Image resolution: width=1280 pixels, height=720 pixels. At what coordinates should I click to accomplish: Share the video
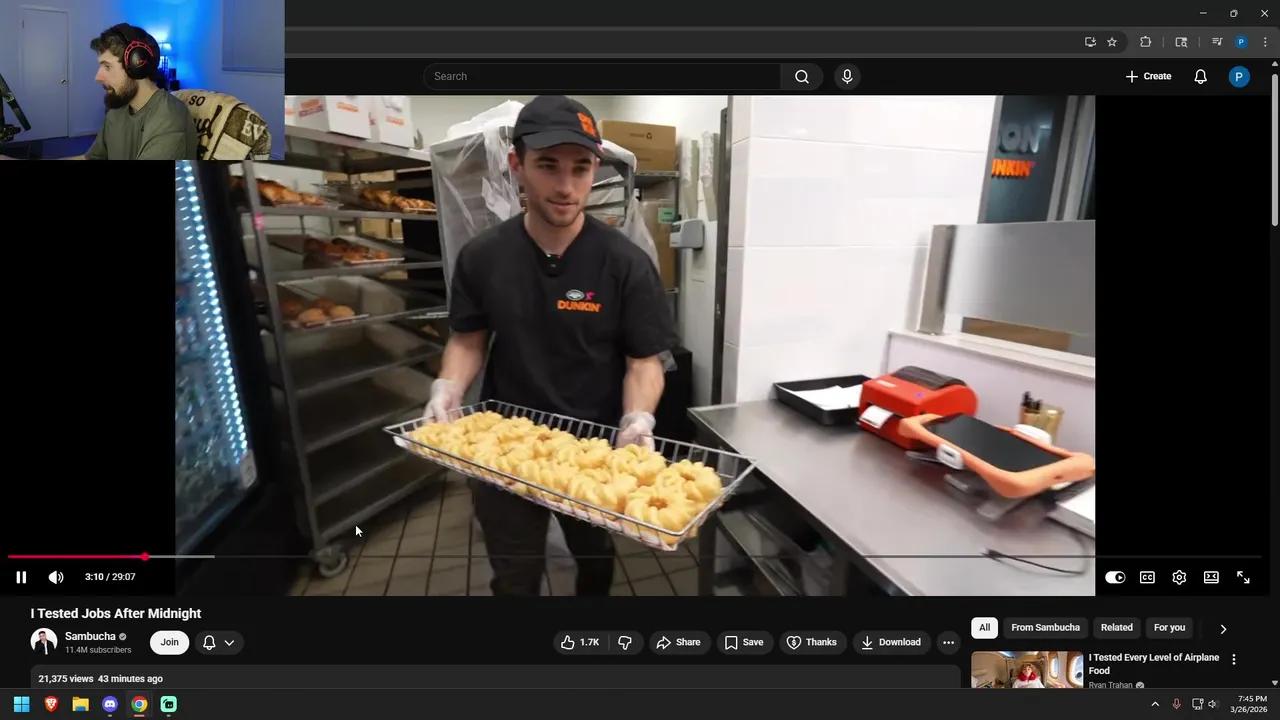click(678, 642)
